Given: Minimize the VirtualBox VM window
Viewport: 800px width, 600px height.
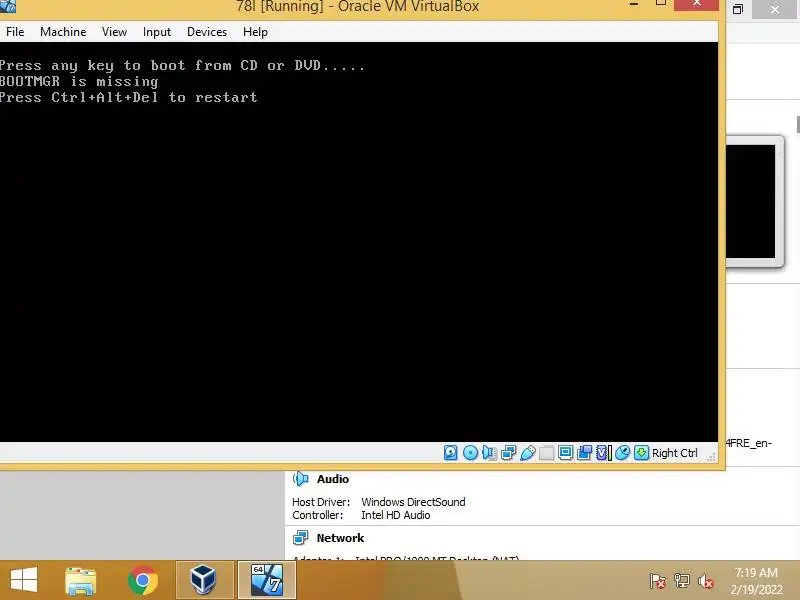Looking at the screenshot, I should tap(634, 5).
